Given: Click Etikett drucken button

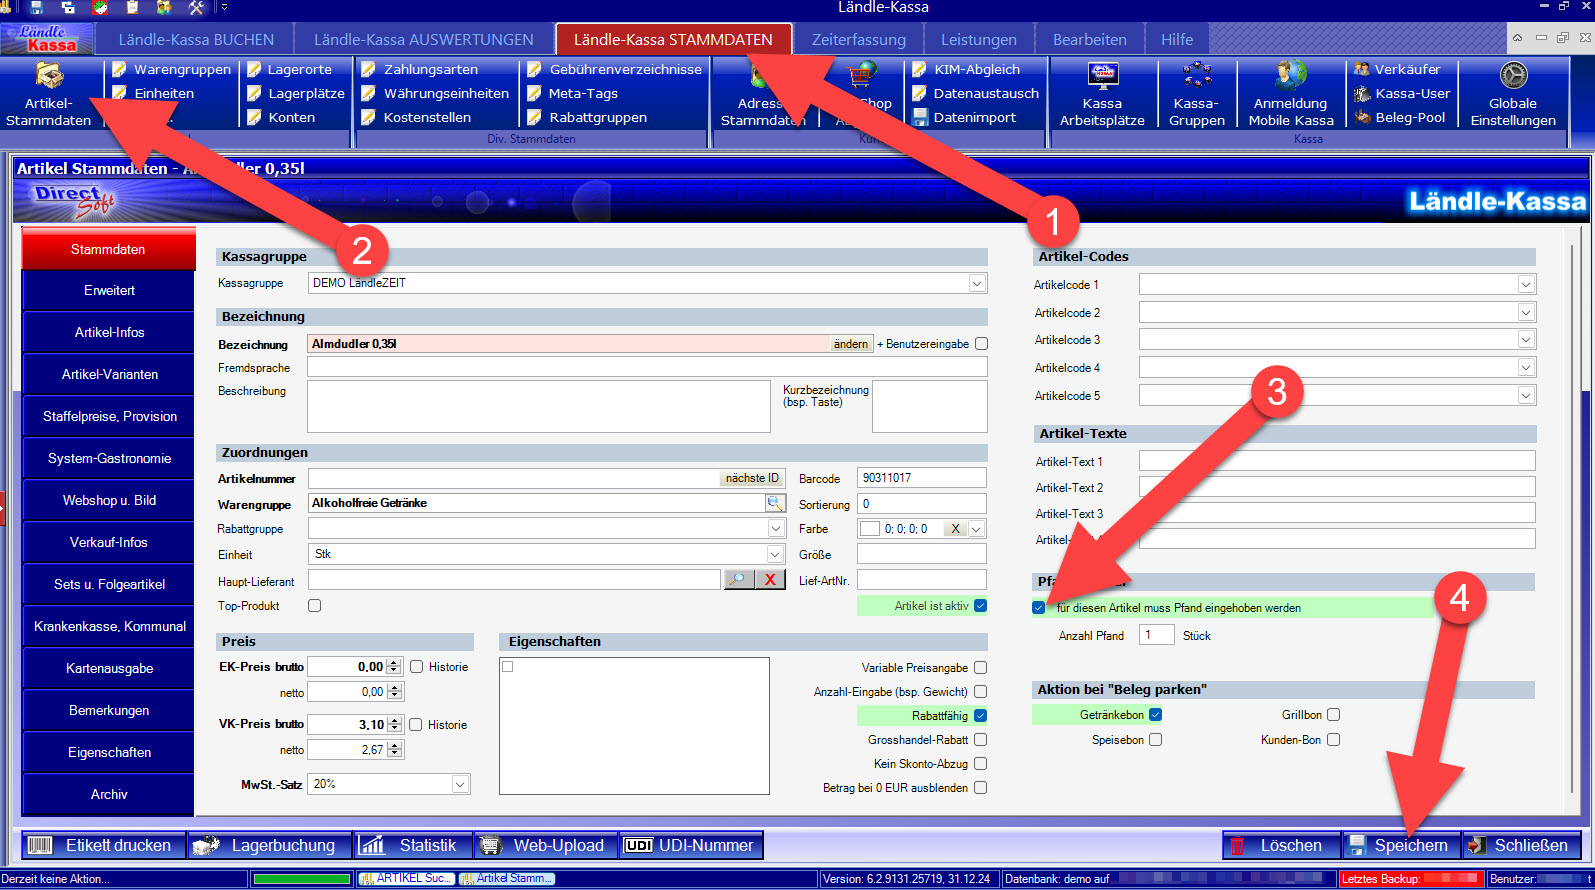Looking at the screenshot, I should click(x=104, y=846).
